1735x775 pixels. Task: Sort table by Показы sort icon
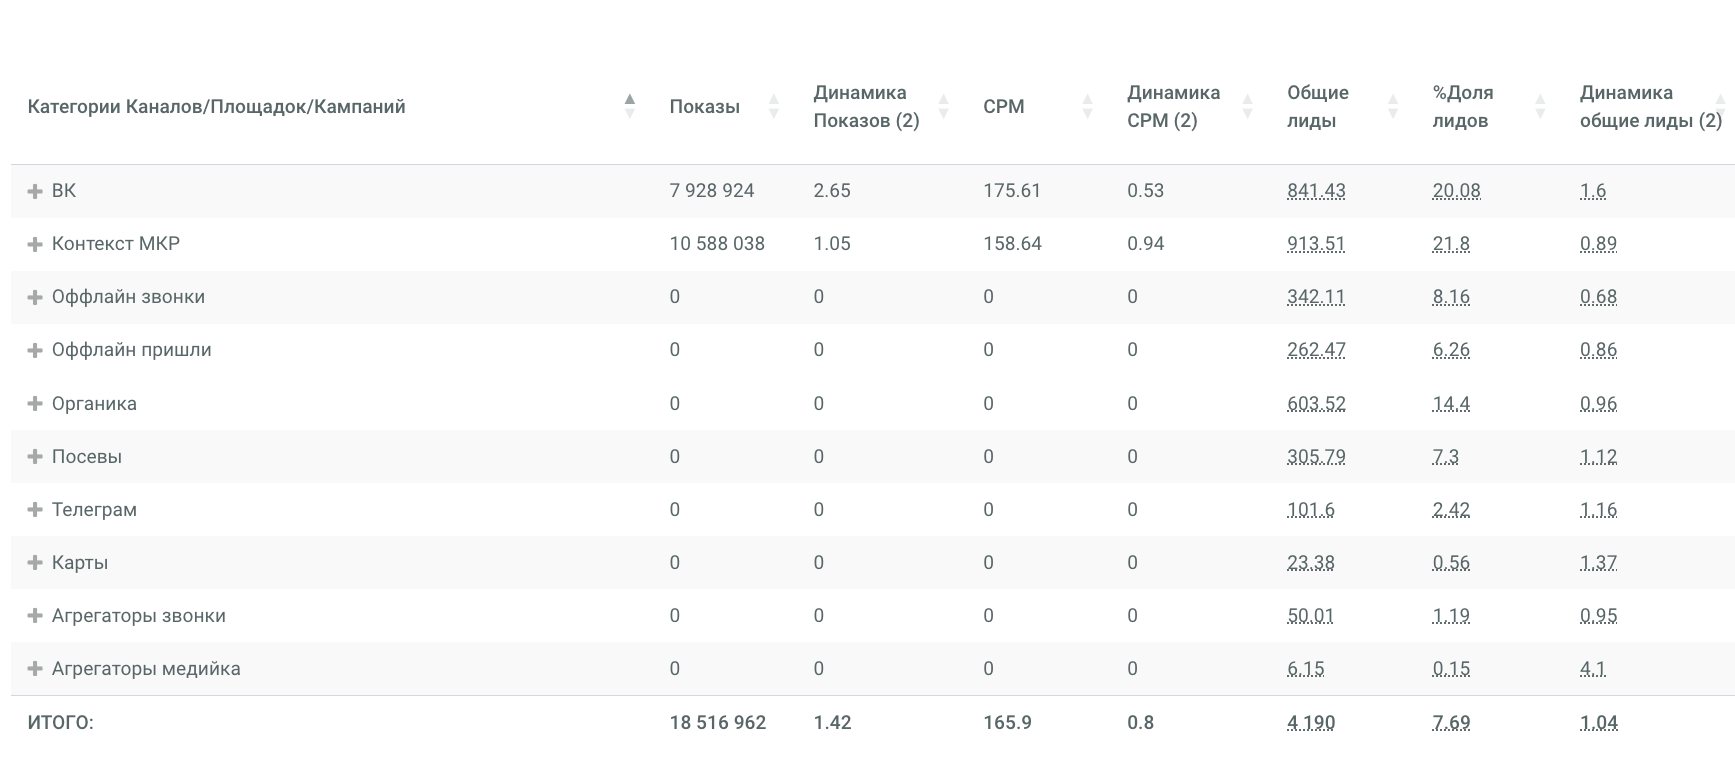click(x=773, y=106)
